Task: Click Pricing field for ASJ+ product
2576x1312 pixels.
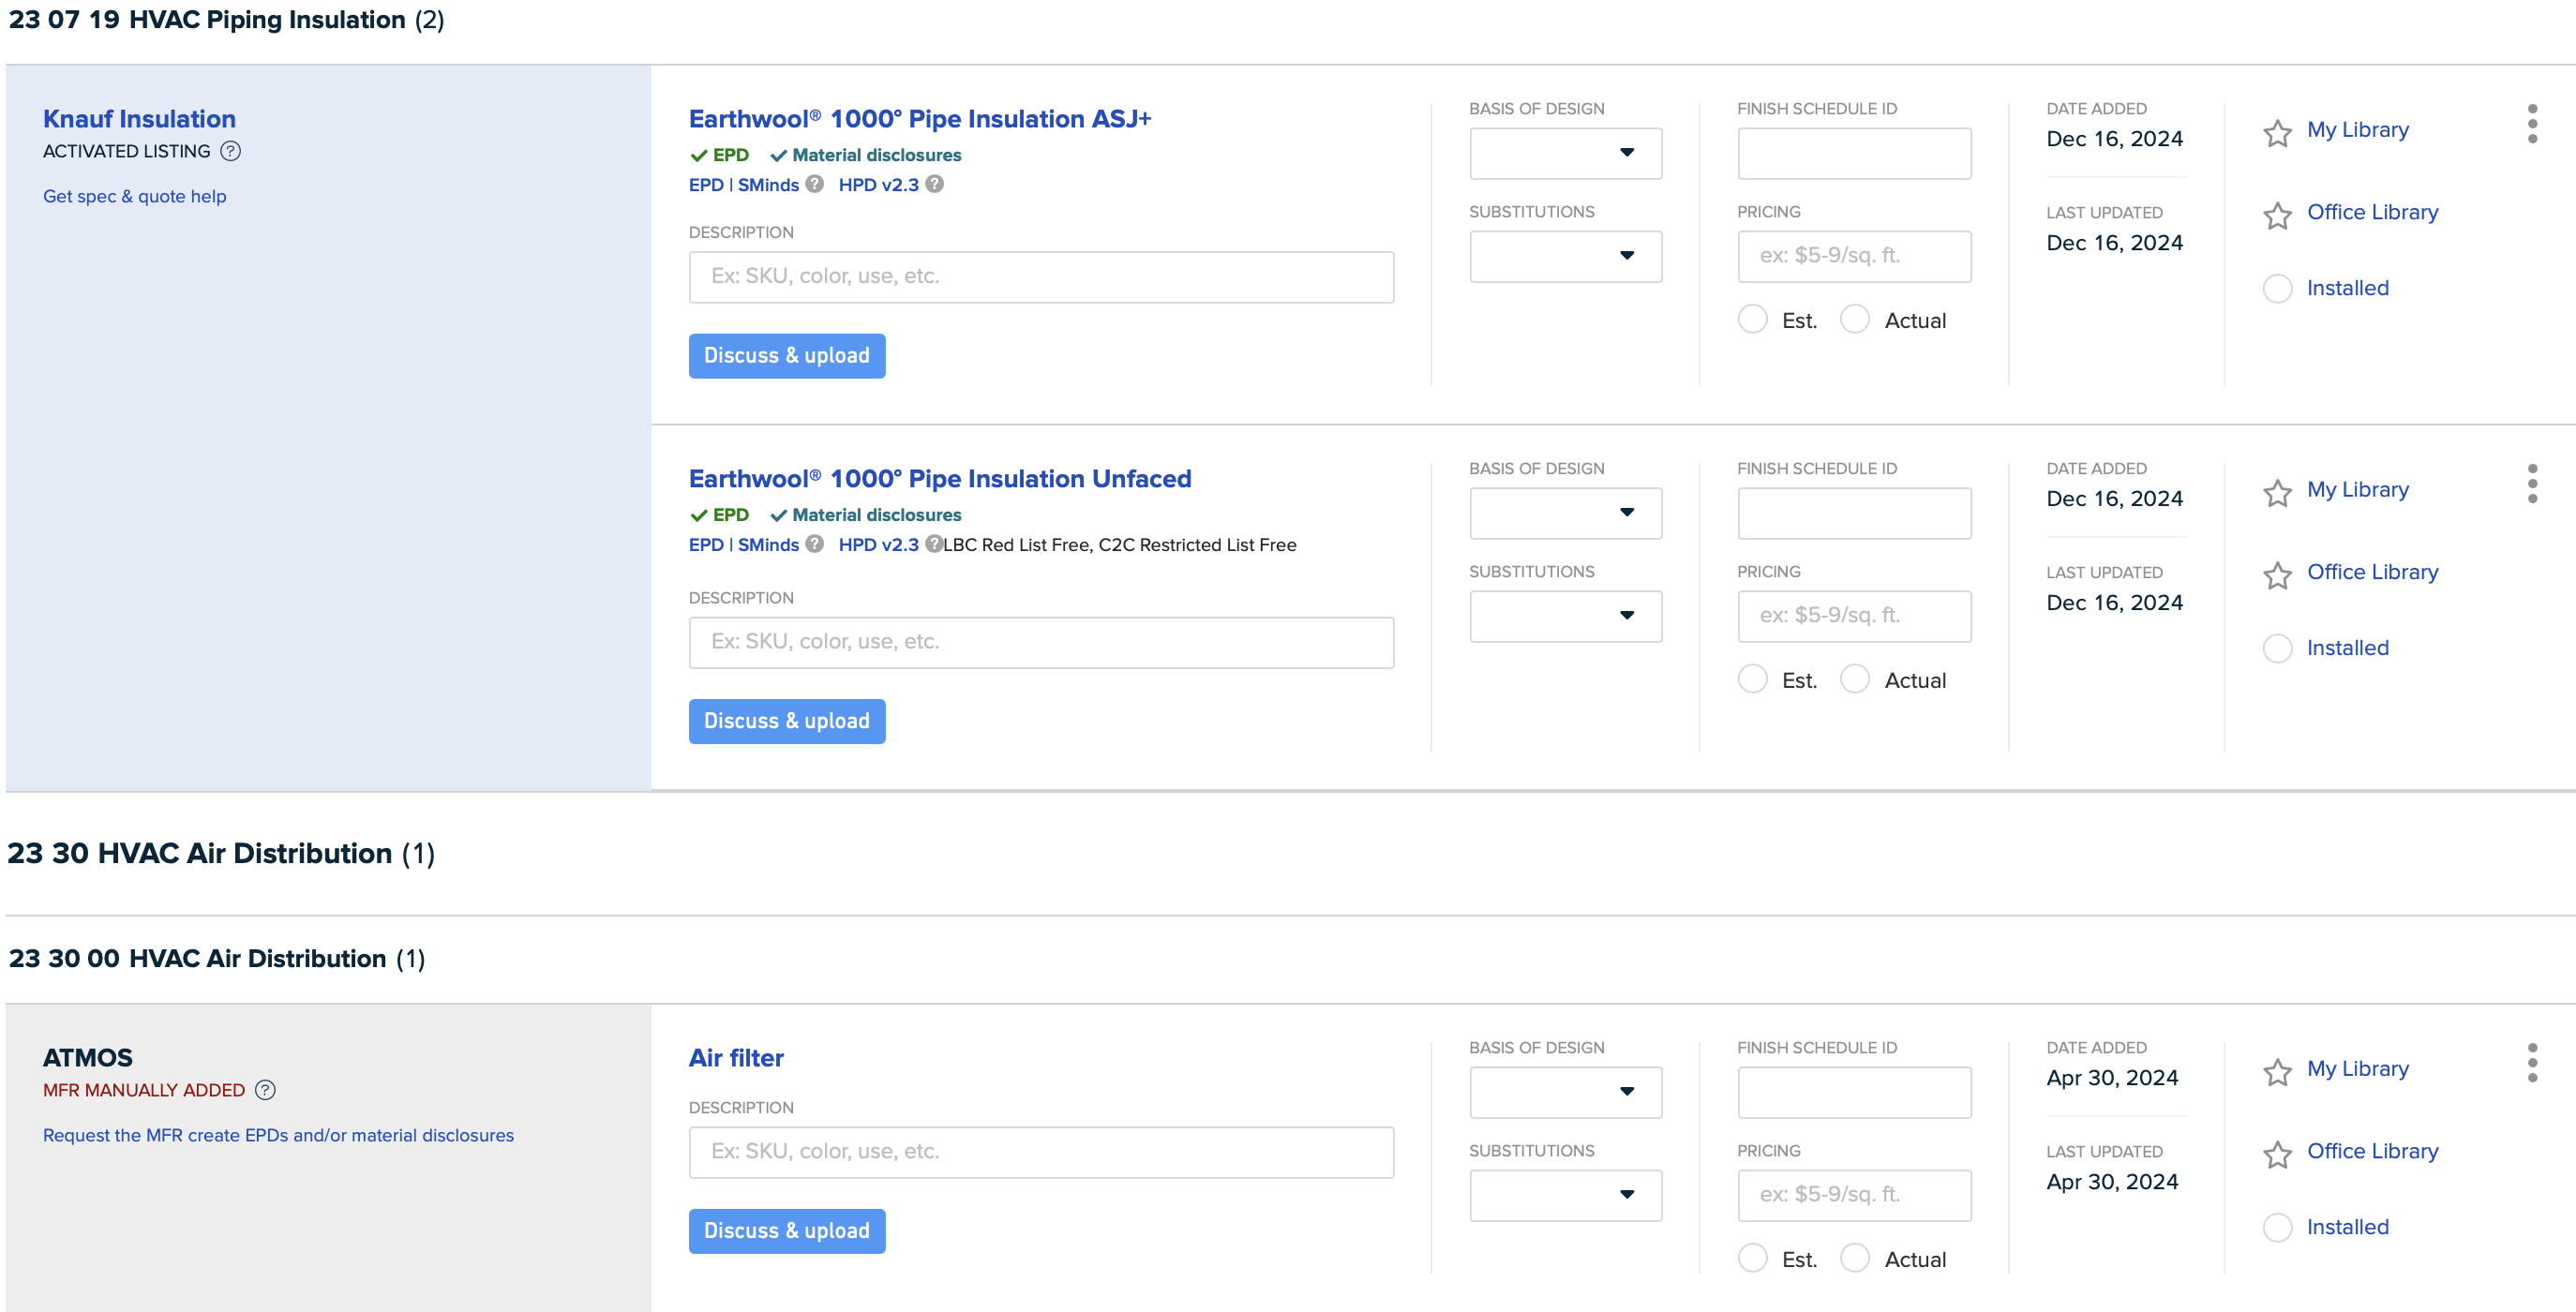Action: click(1854, 256)
